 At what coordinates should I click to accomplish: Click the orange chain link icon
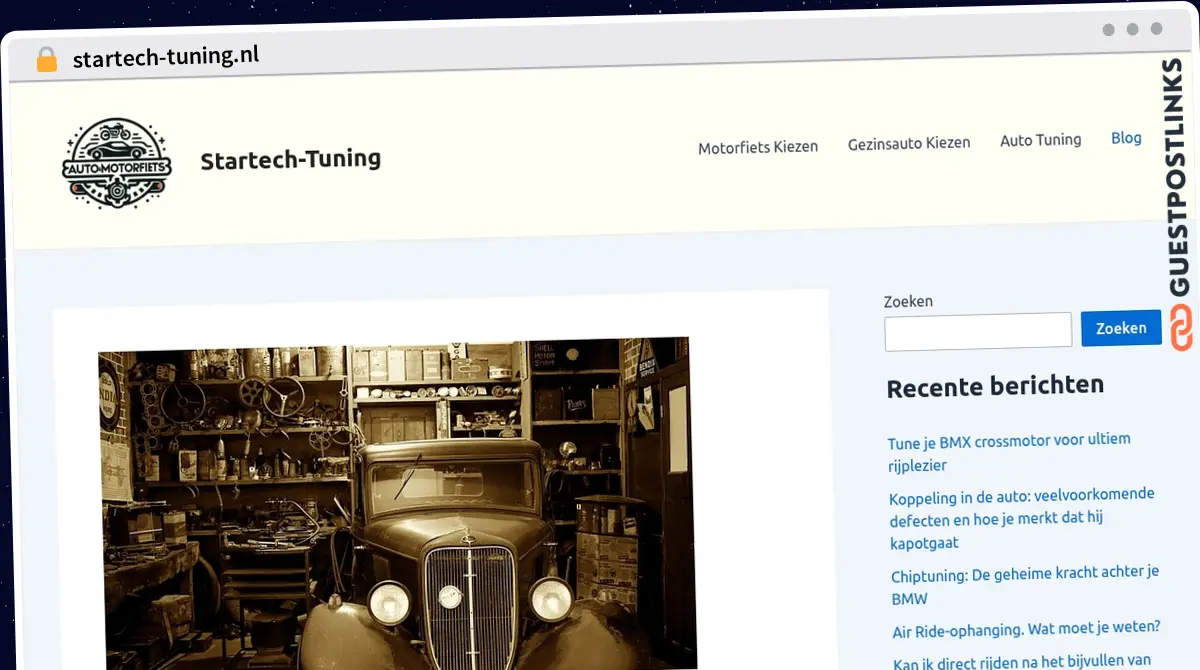pyautogui.click(x=1181, y=329)
